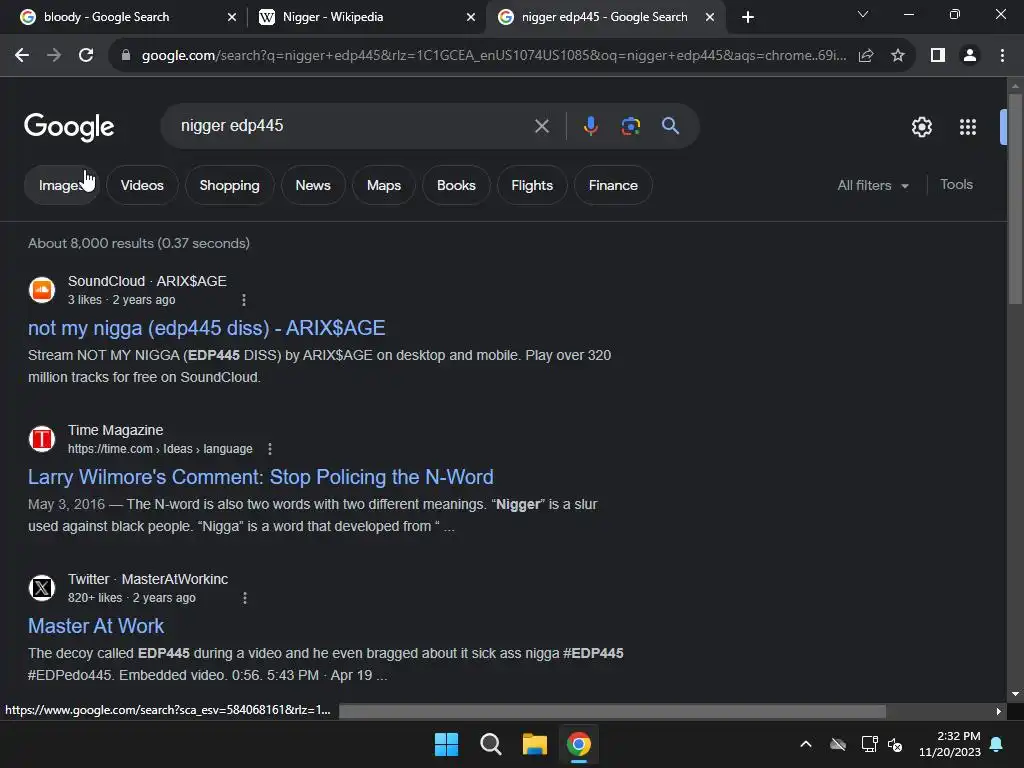Image resolution: width=1024 pixels, height=768 pixels.
Task: Click the magnifier search button in the search box
Action: point(670,125)
